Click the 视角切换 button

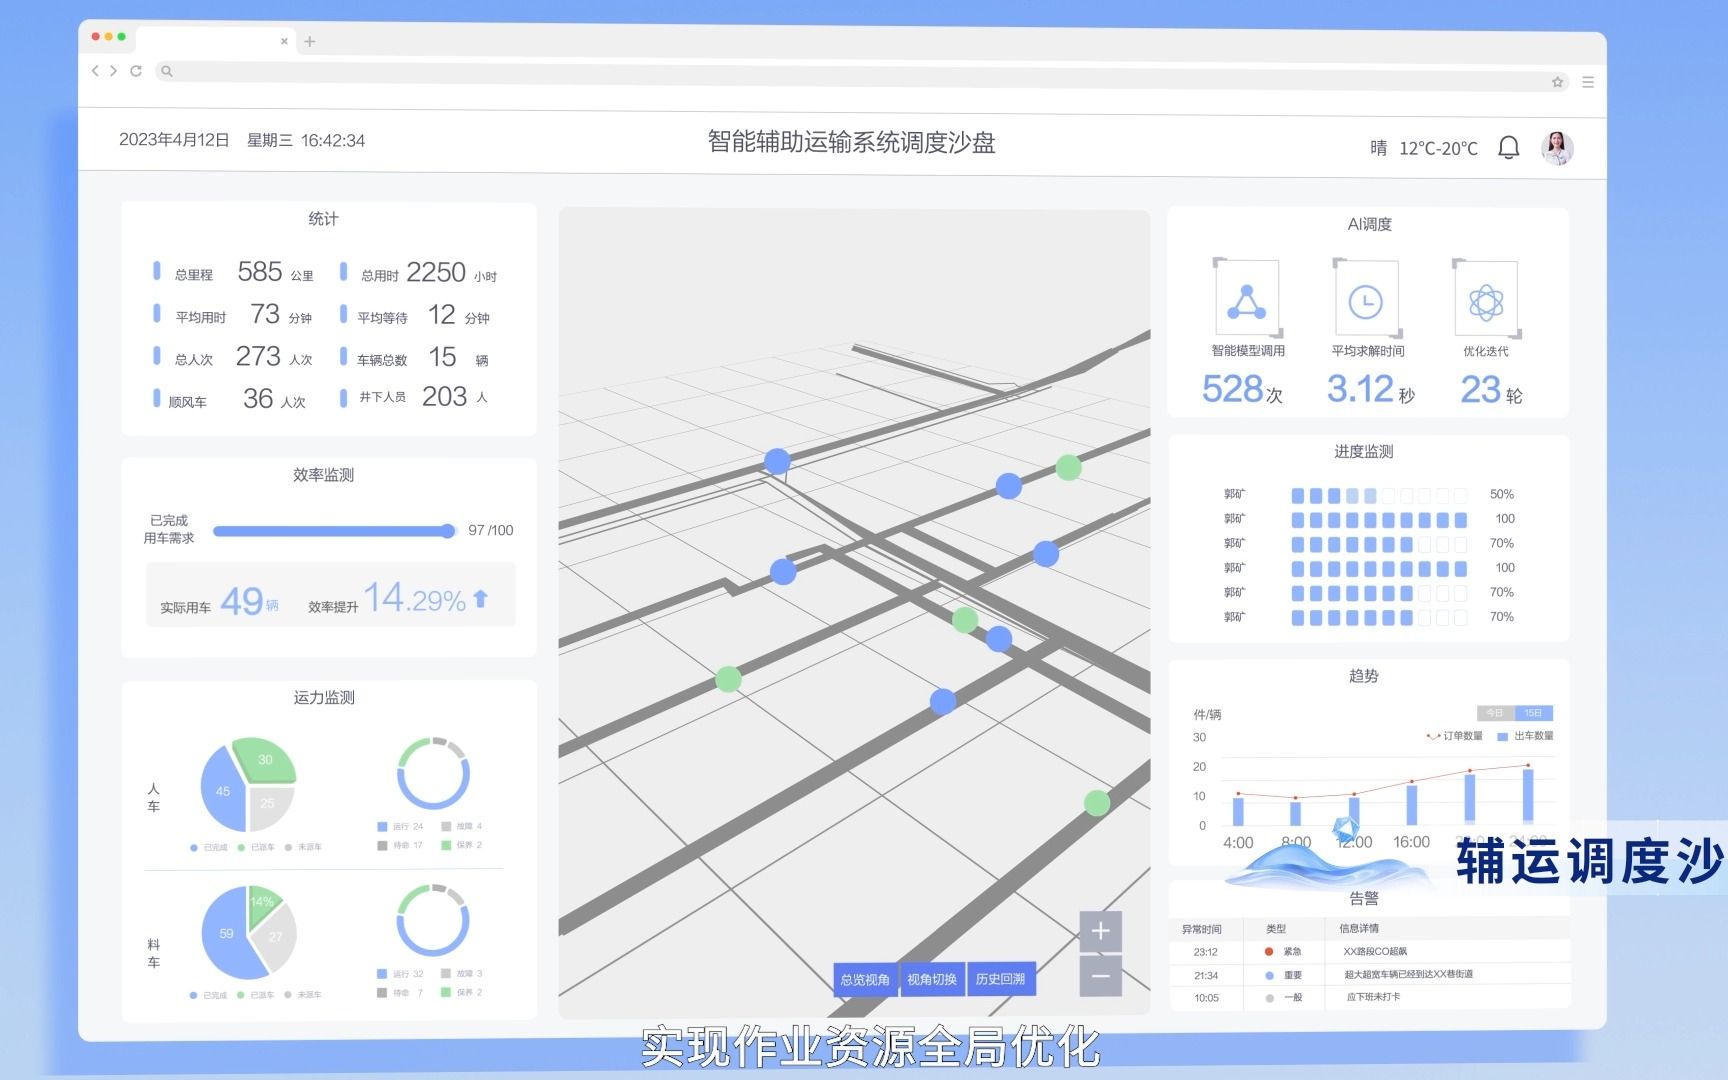[x=932, y=979]
